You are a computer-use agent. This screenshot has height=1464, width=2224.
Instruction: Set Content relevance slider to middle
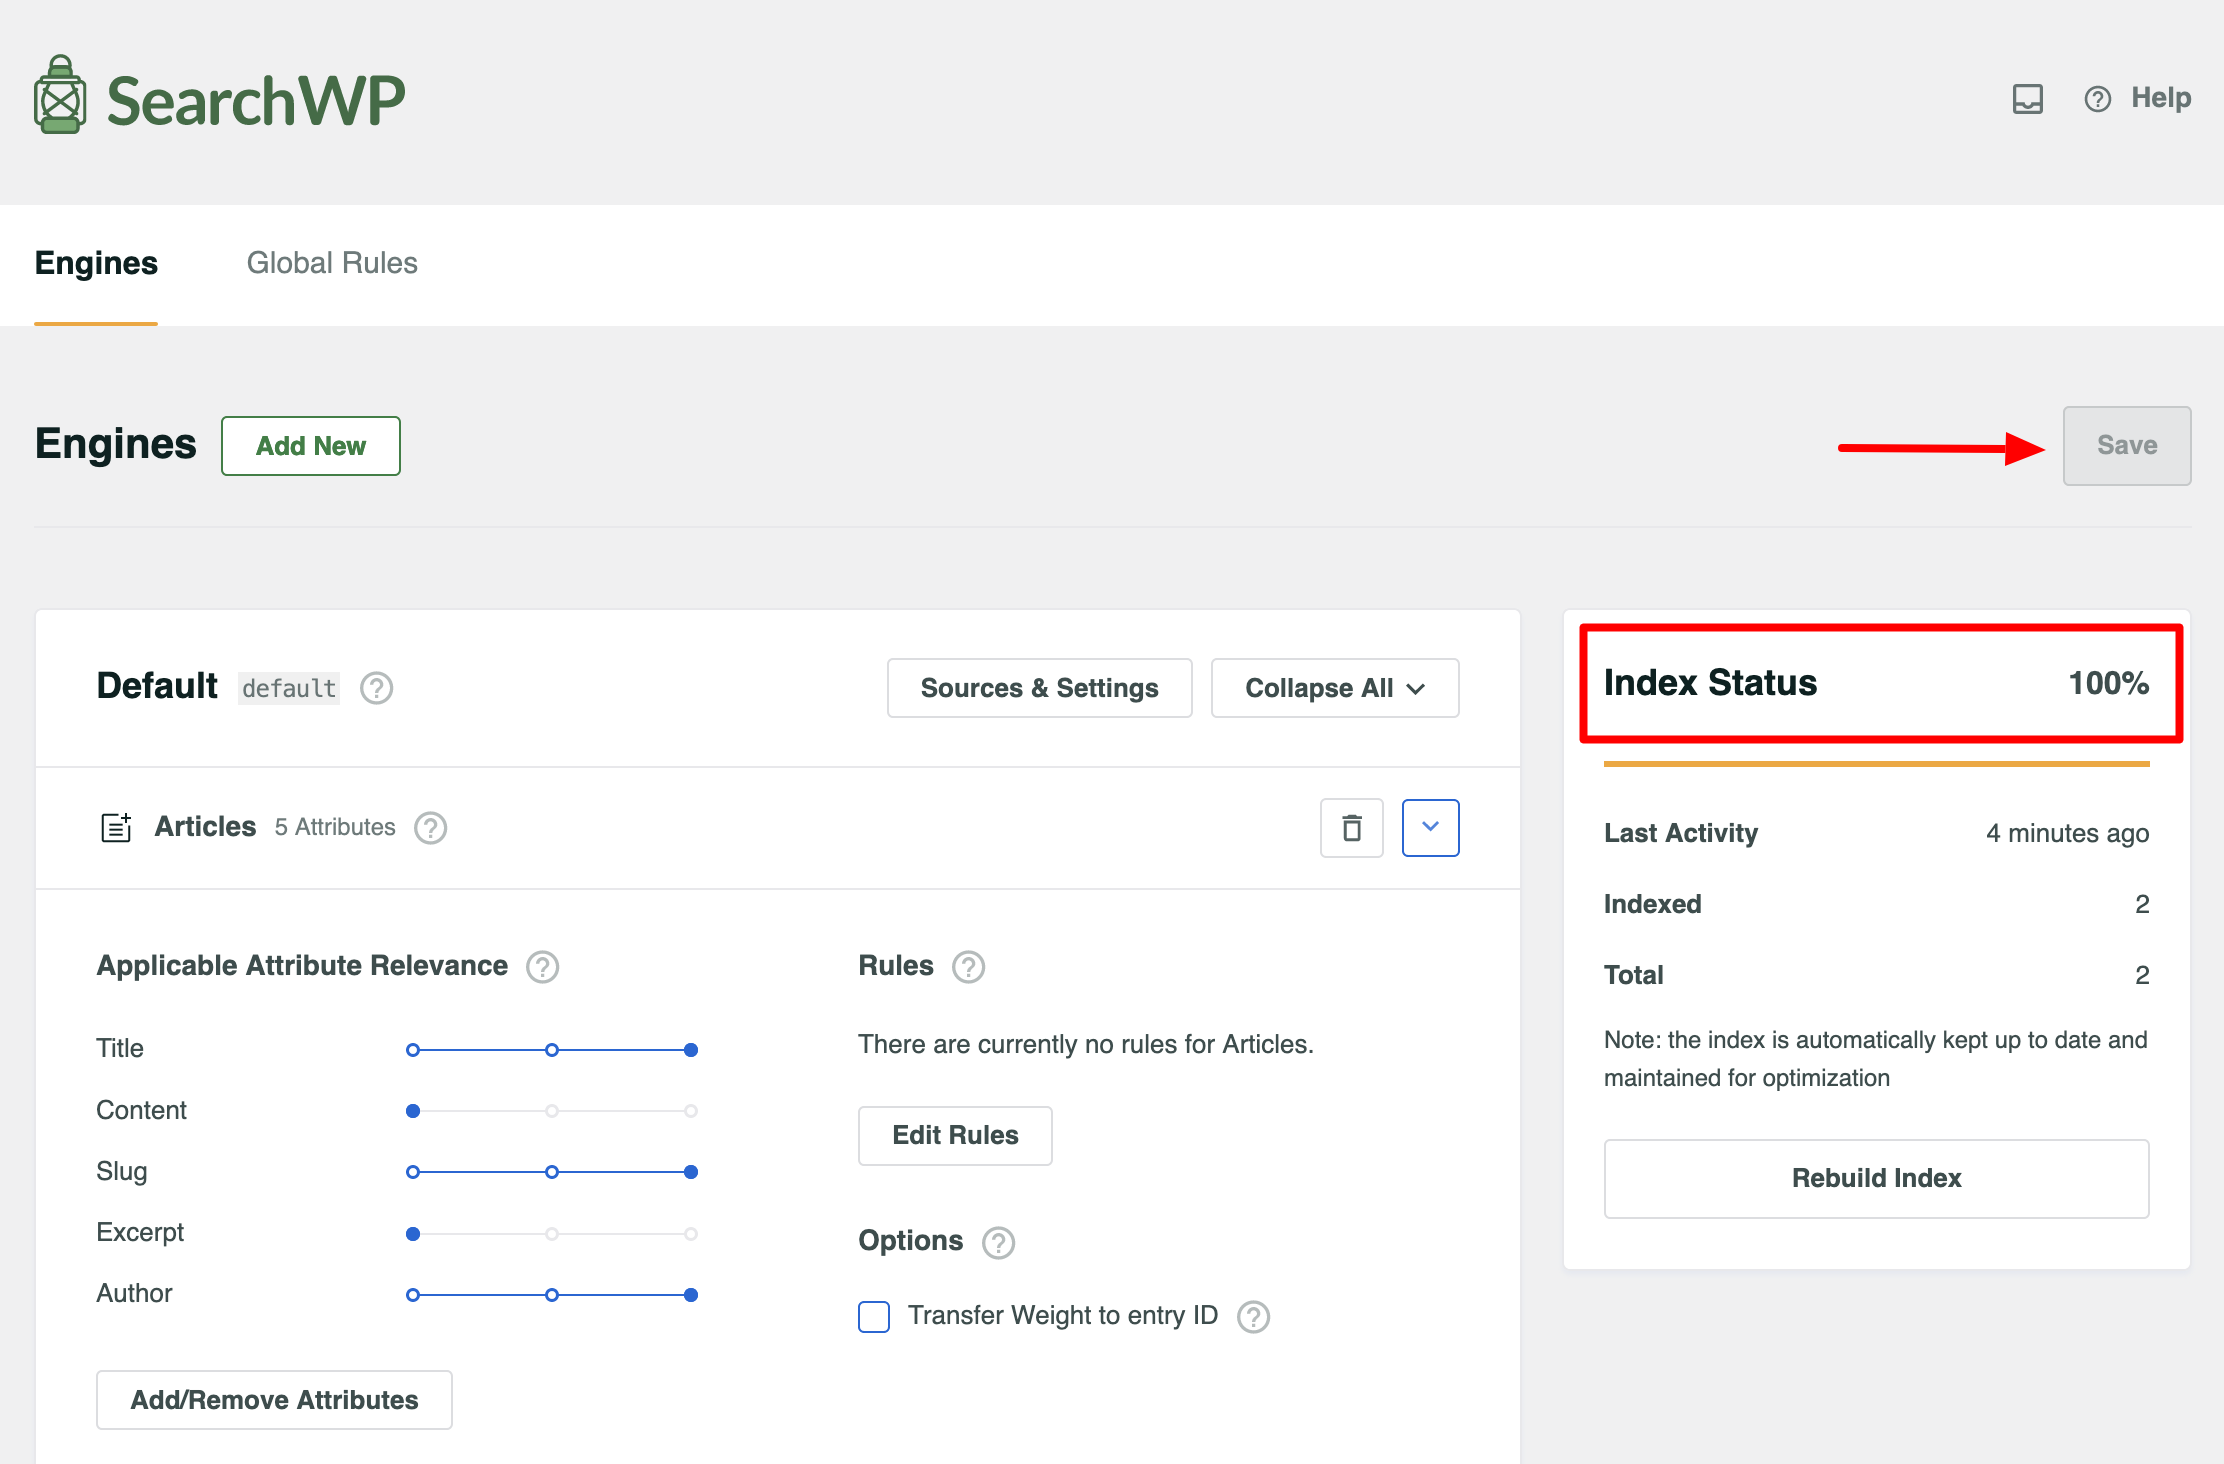pyautogui.click(x=552, y=1111)
